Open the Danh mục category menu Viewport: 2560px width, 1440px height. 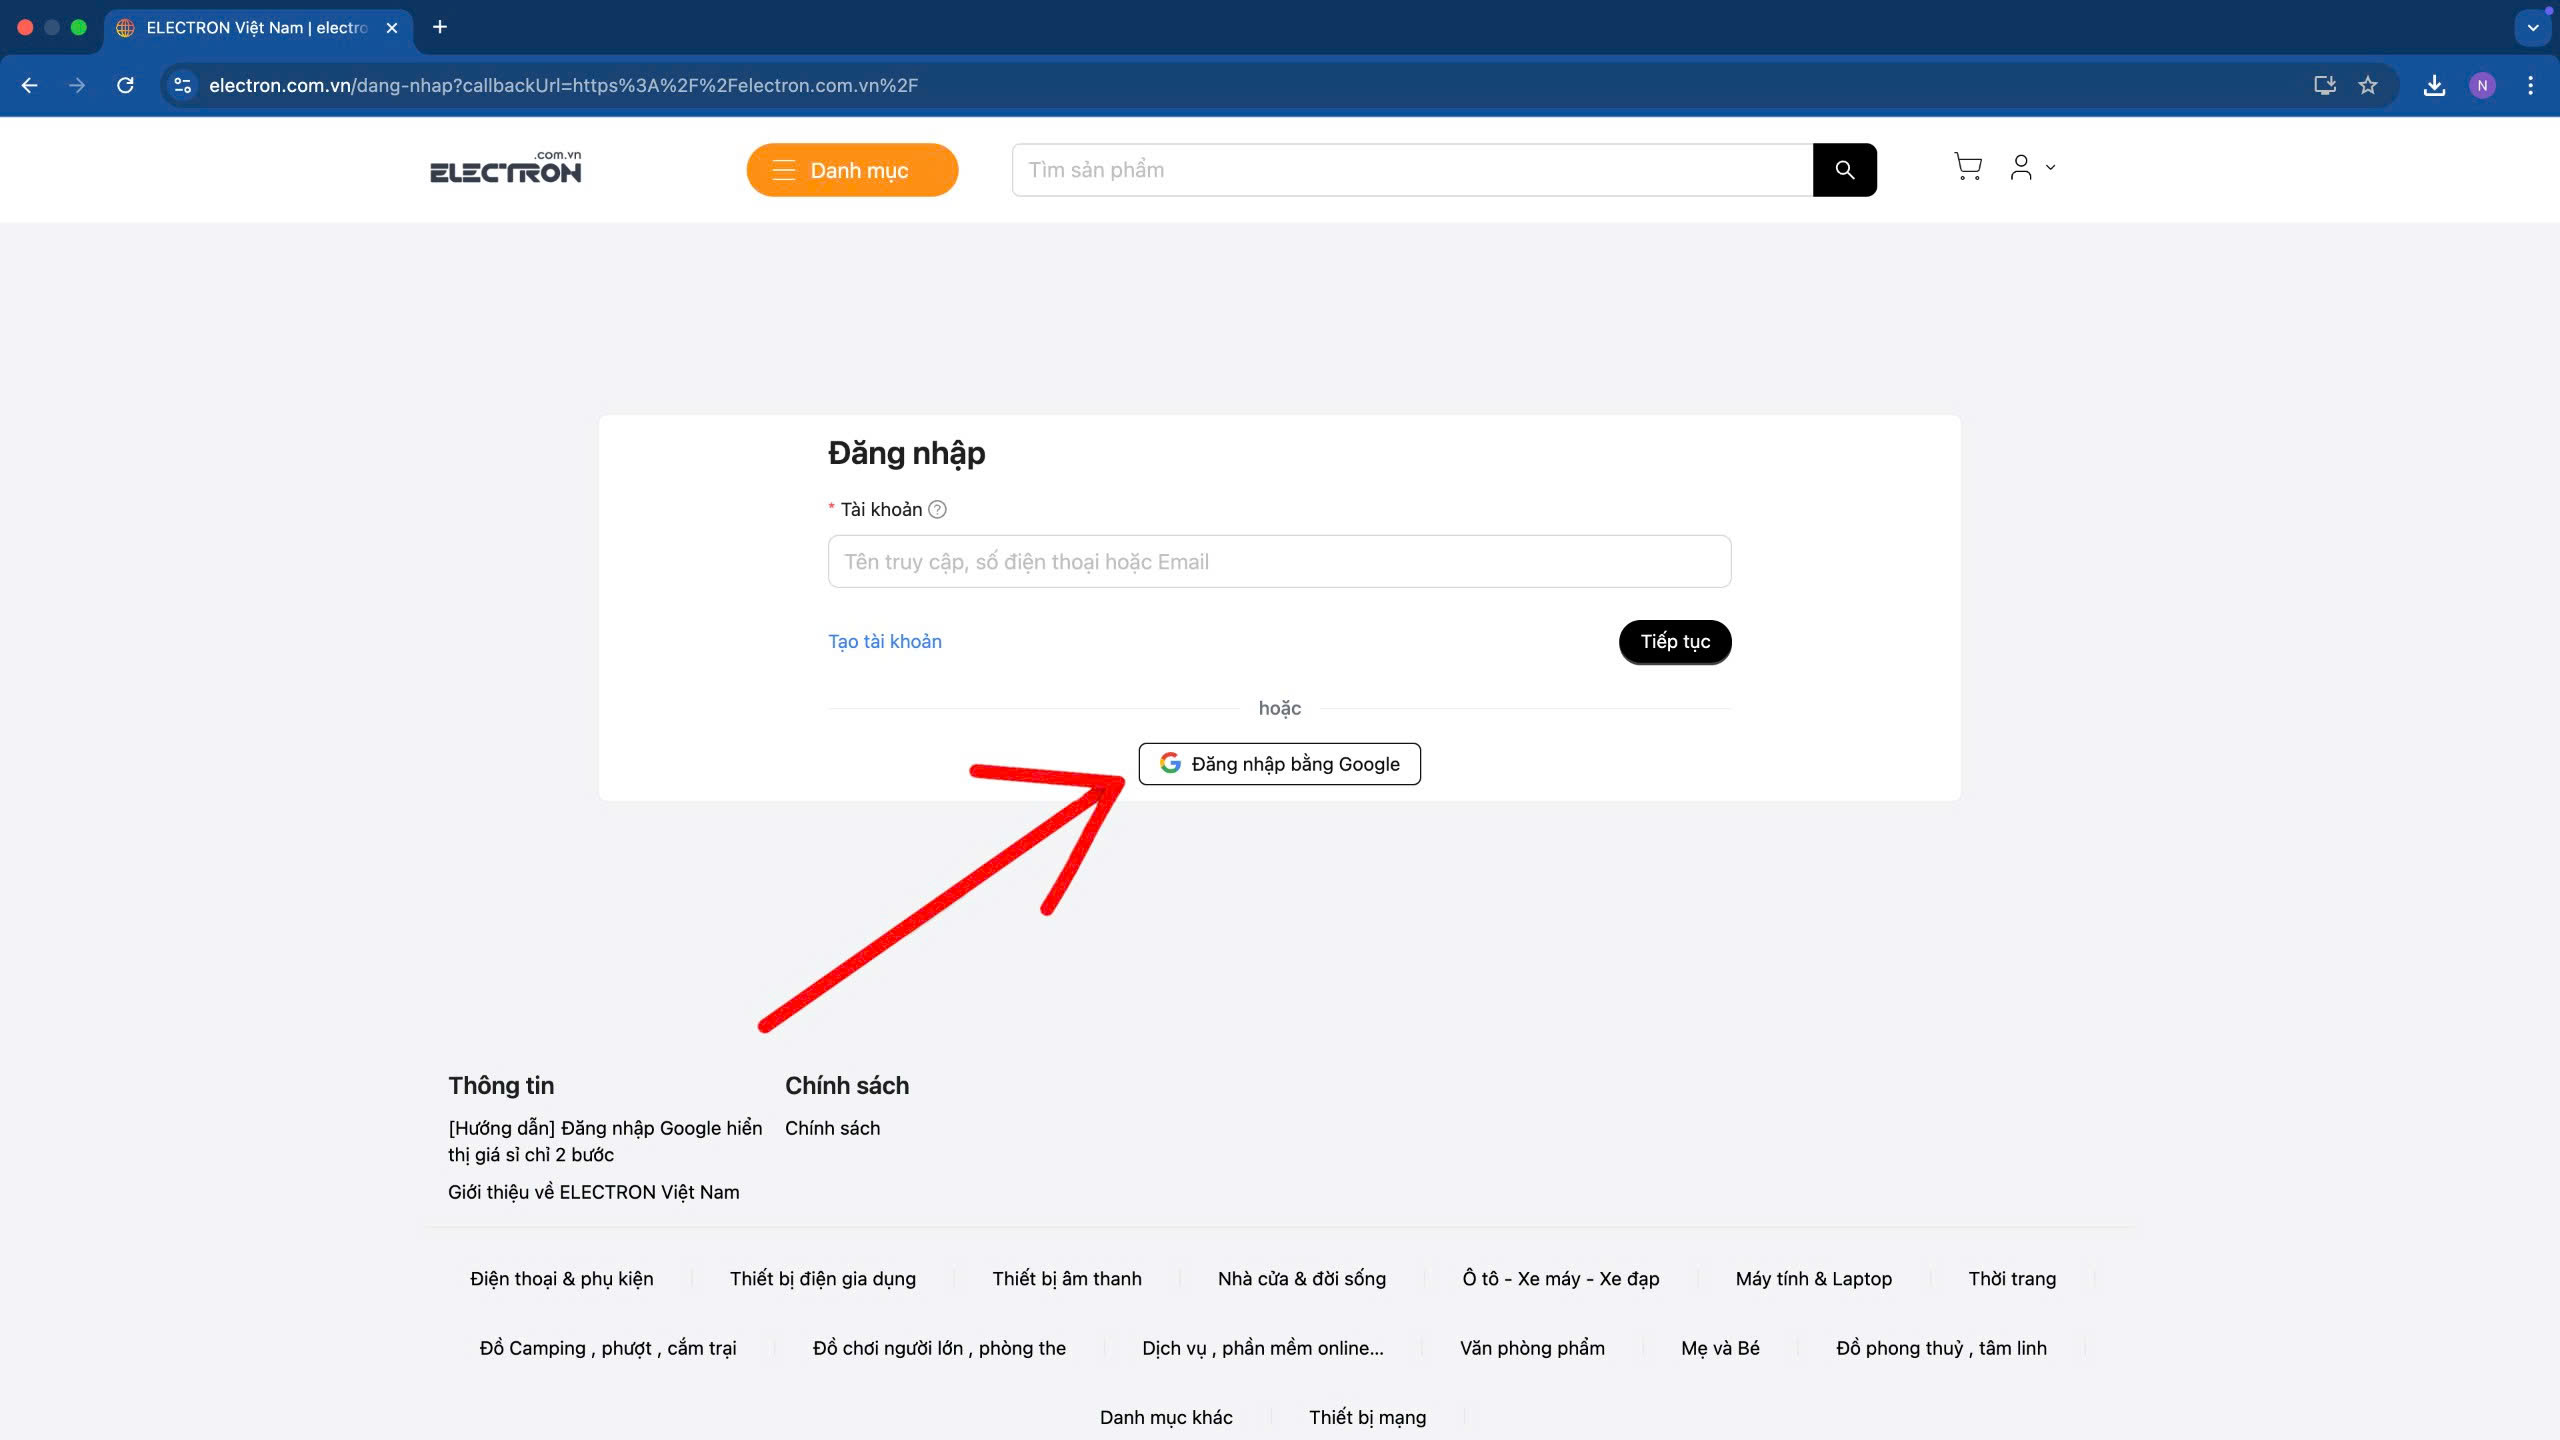[852, 170]
